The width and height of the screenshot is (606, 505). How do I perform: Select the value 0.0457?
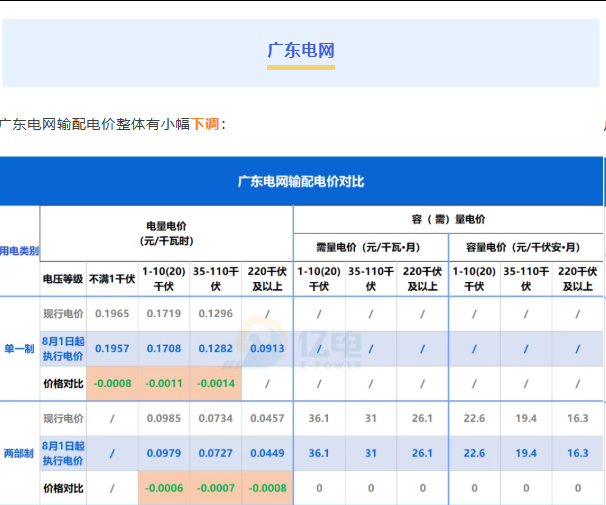click(267, 418)
